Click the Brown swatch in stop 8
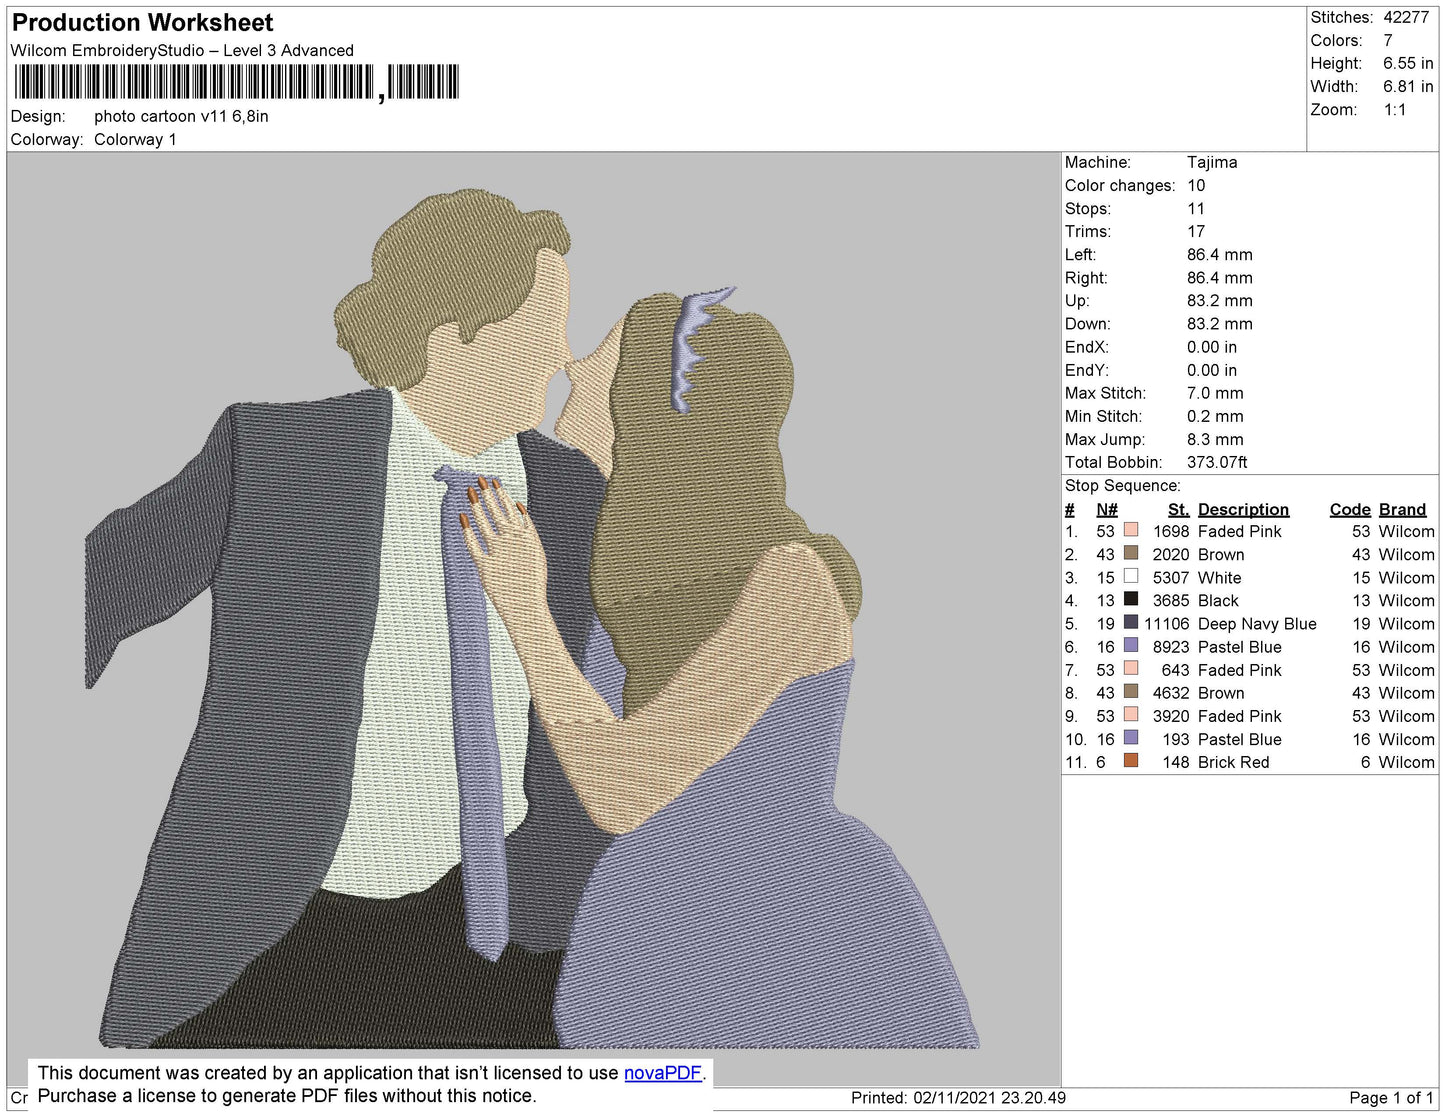The height and width of the screenshot is (1117, 1445). pos(1131,691)
